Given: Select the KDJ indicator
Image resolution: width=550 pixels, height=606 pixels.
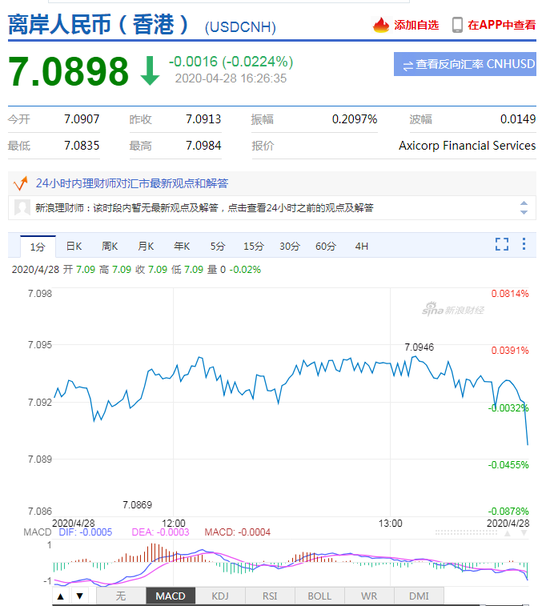Looking at the screenshot, I should coord(220,596).
